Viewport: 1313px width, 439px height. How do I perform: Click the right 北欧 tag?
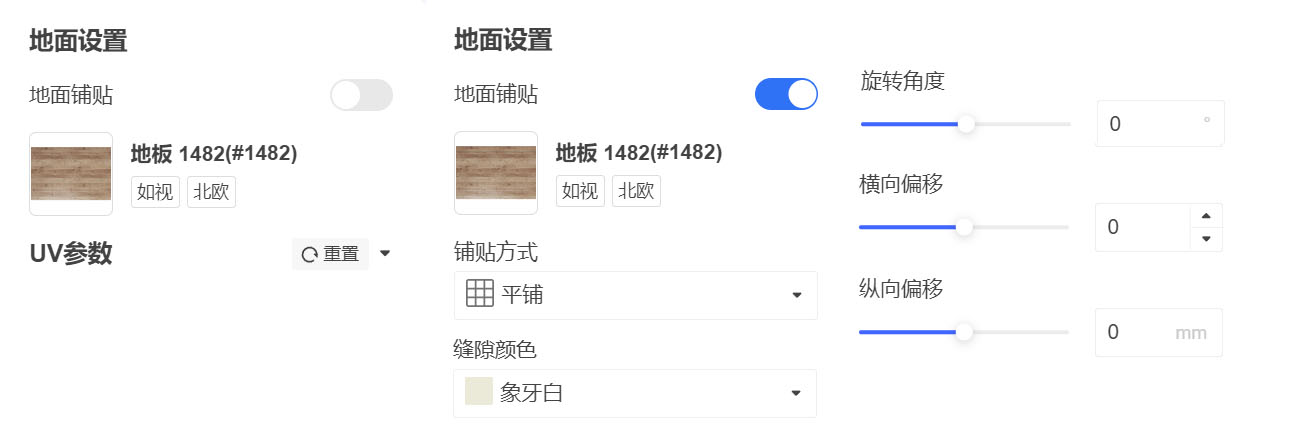(636, 191)
